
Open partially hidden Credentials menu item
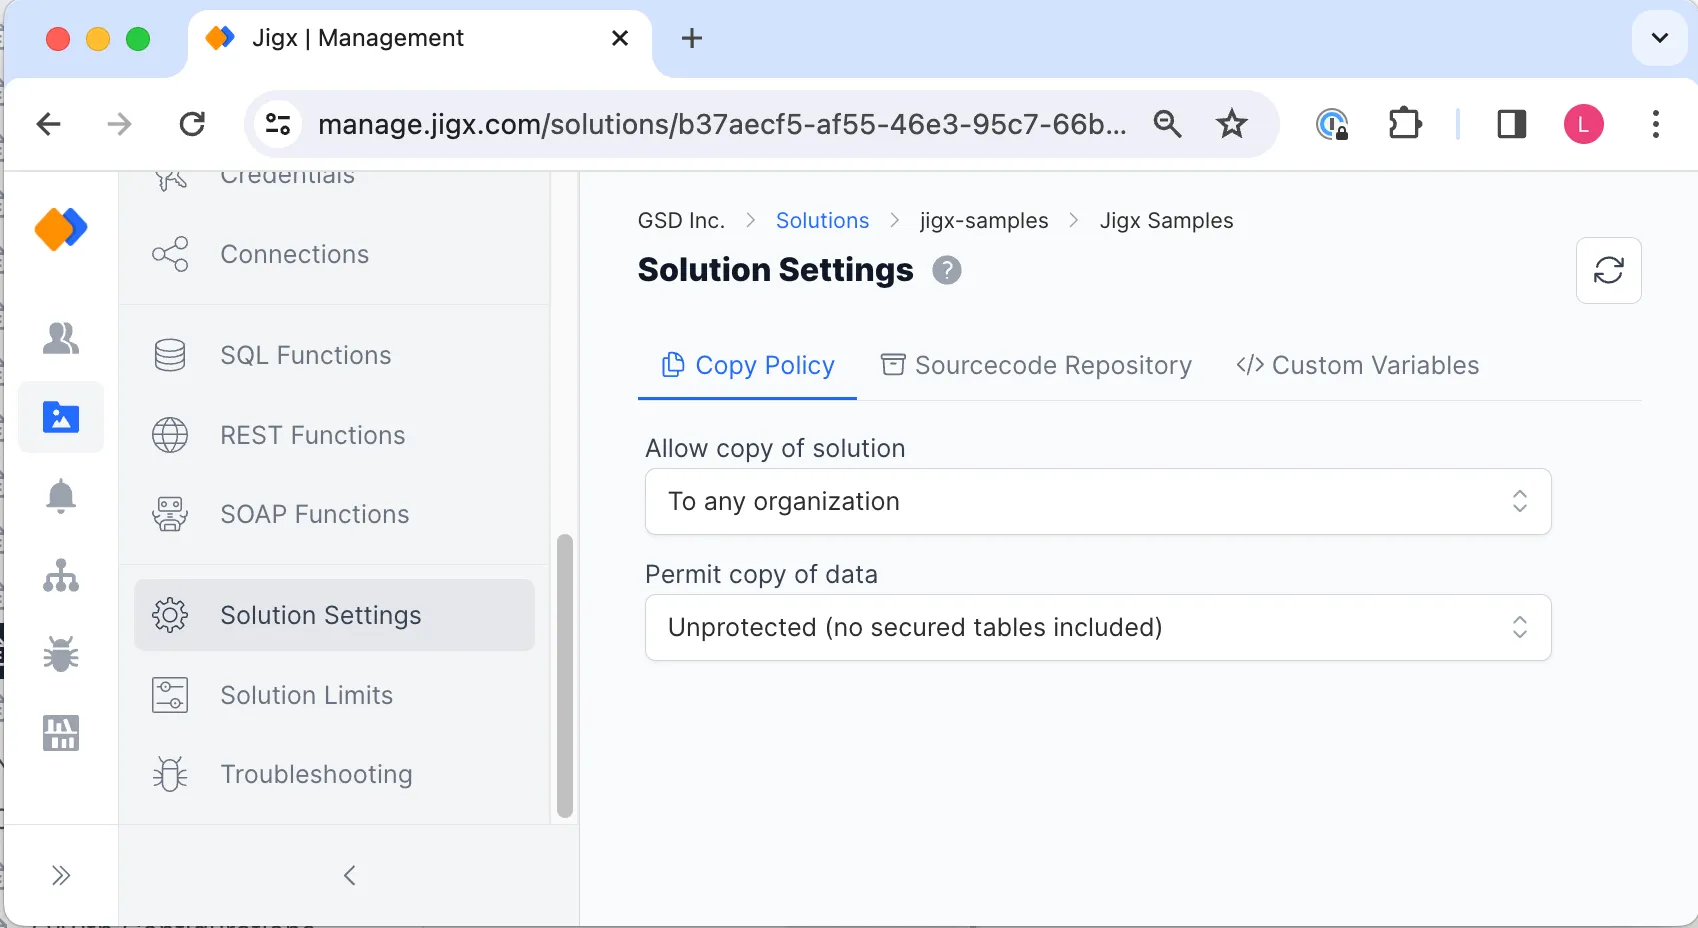334,180
